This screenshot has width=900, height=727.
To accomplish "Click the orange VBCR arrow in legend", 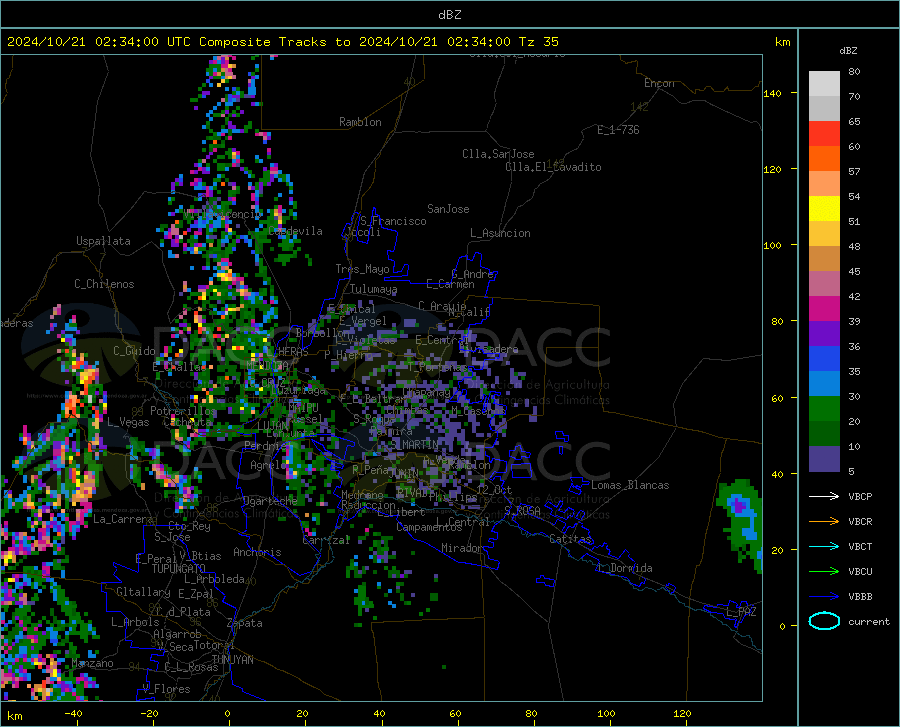I will pos(824,522).
